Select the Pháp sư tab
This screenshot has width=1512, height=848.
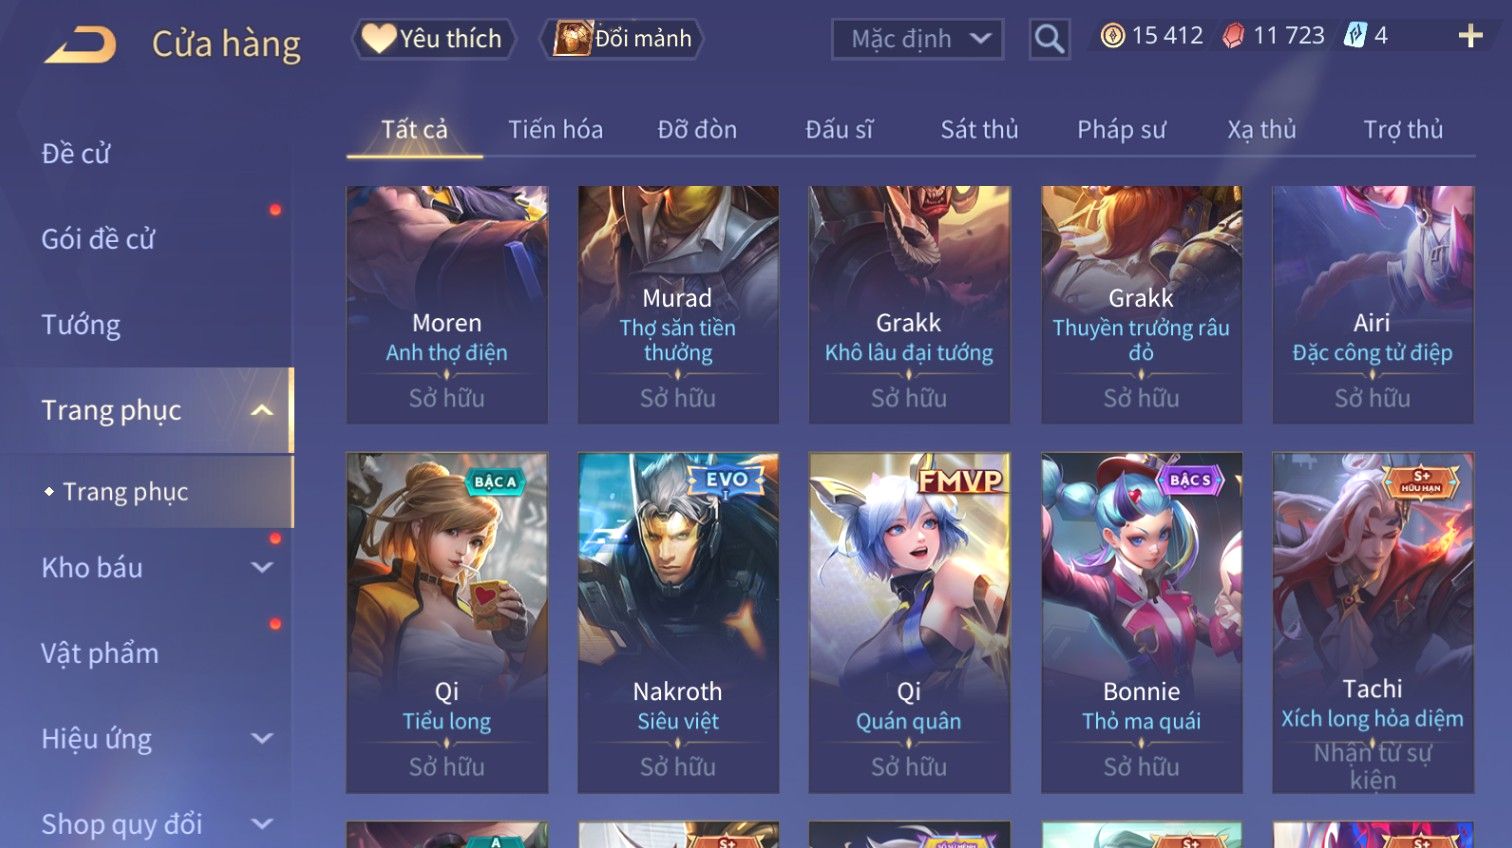pyautogui.click(x=1121, y=130)
